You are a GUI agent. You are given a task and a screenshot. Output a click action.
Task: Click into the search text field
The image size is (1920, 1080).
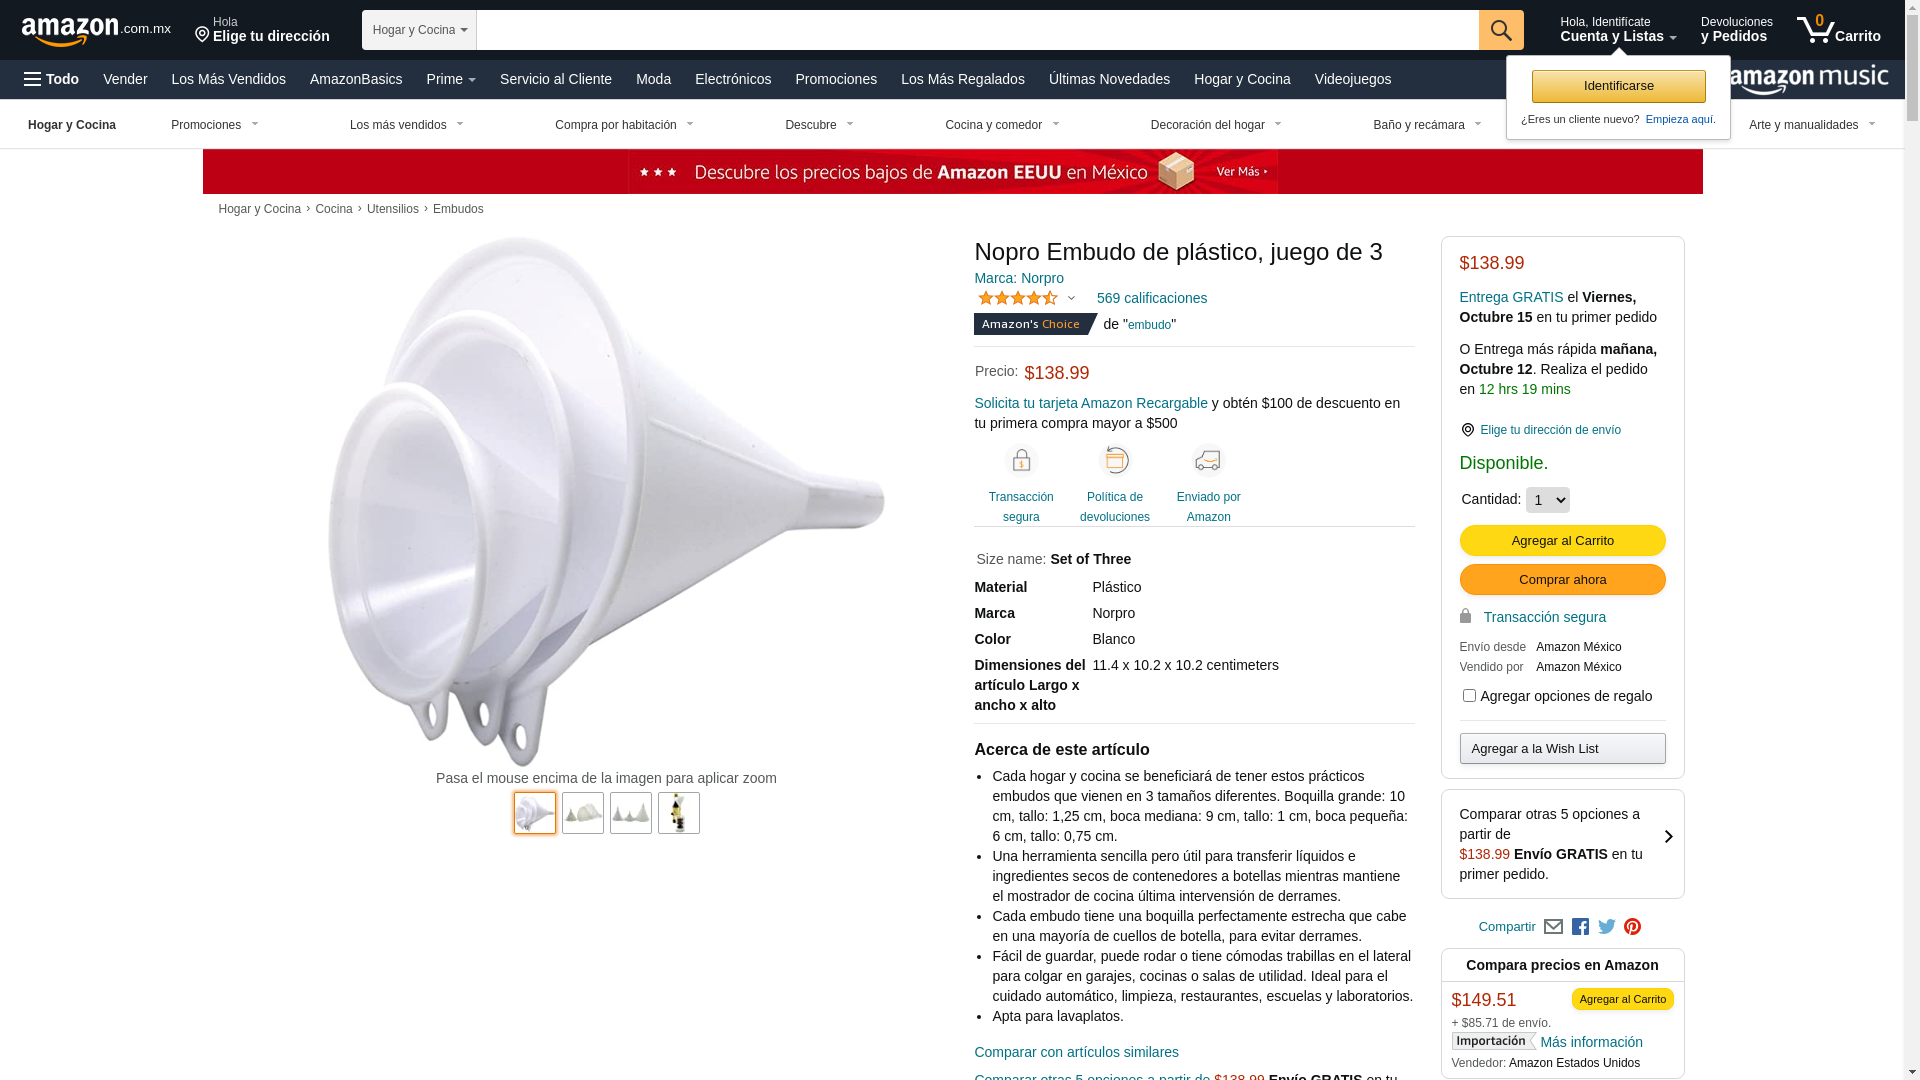click(978, 30)
